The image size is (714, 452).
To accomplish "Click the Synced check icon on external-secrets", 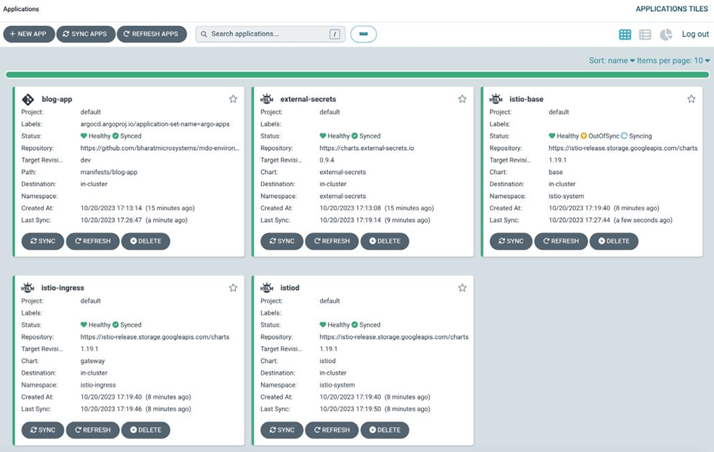I will 355,136.
